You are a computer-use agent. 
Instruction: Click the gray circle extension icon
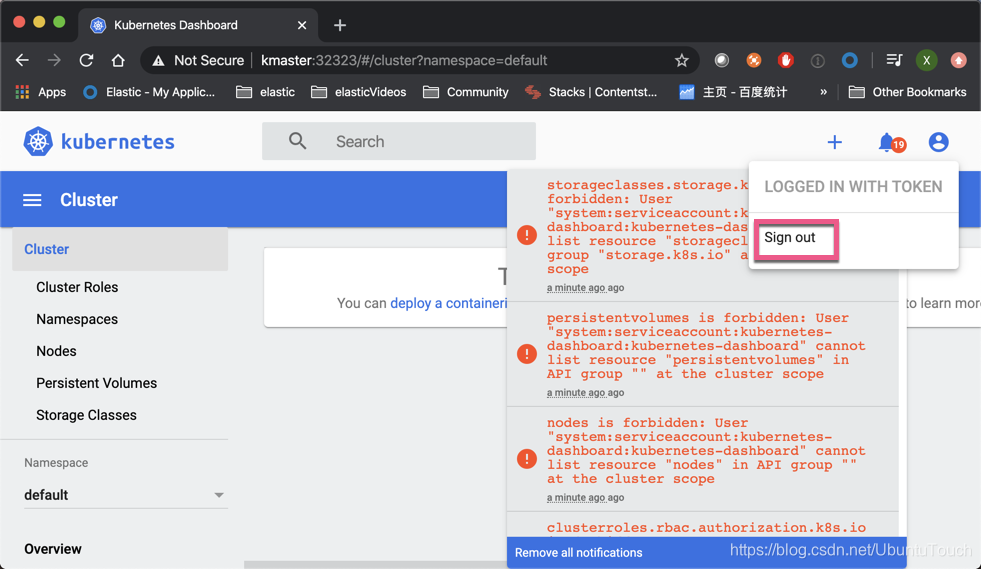[x=722, y=60]
